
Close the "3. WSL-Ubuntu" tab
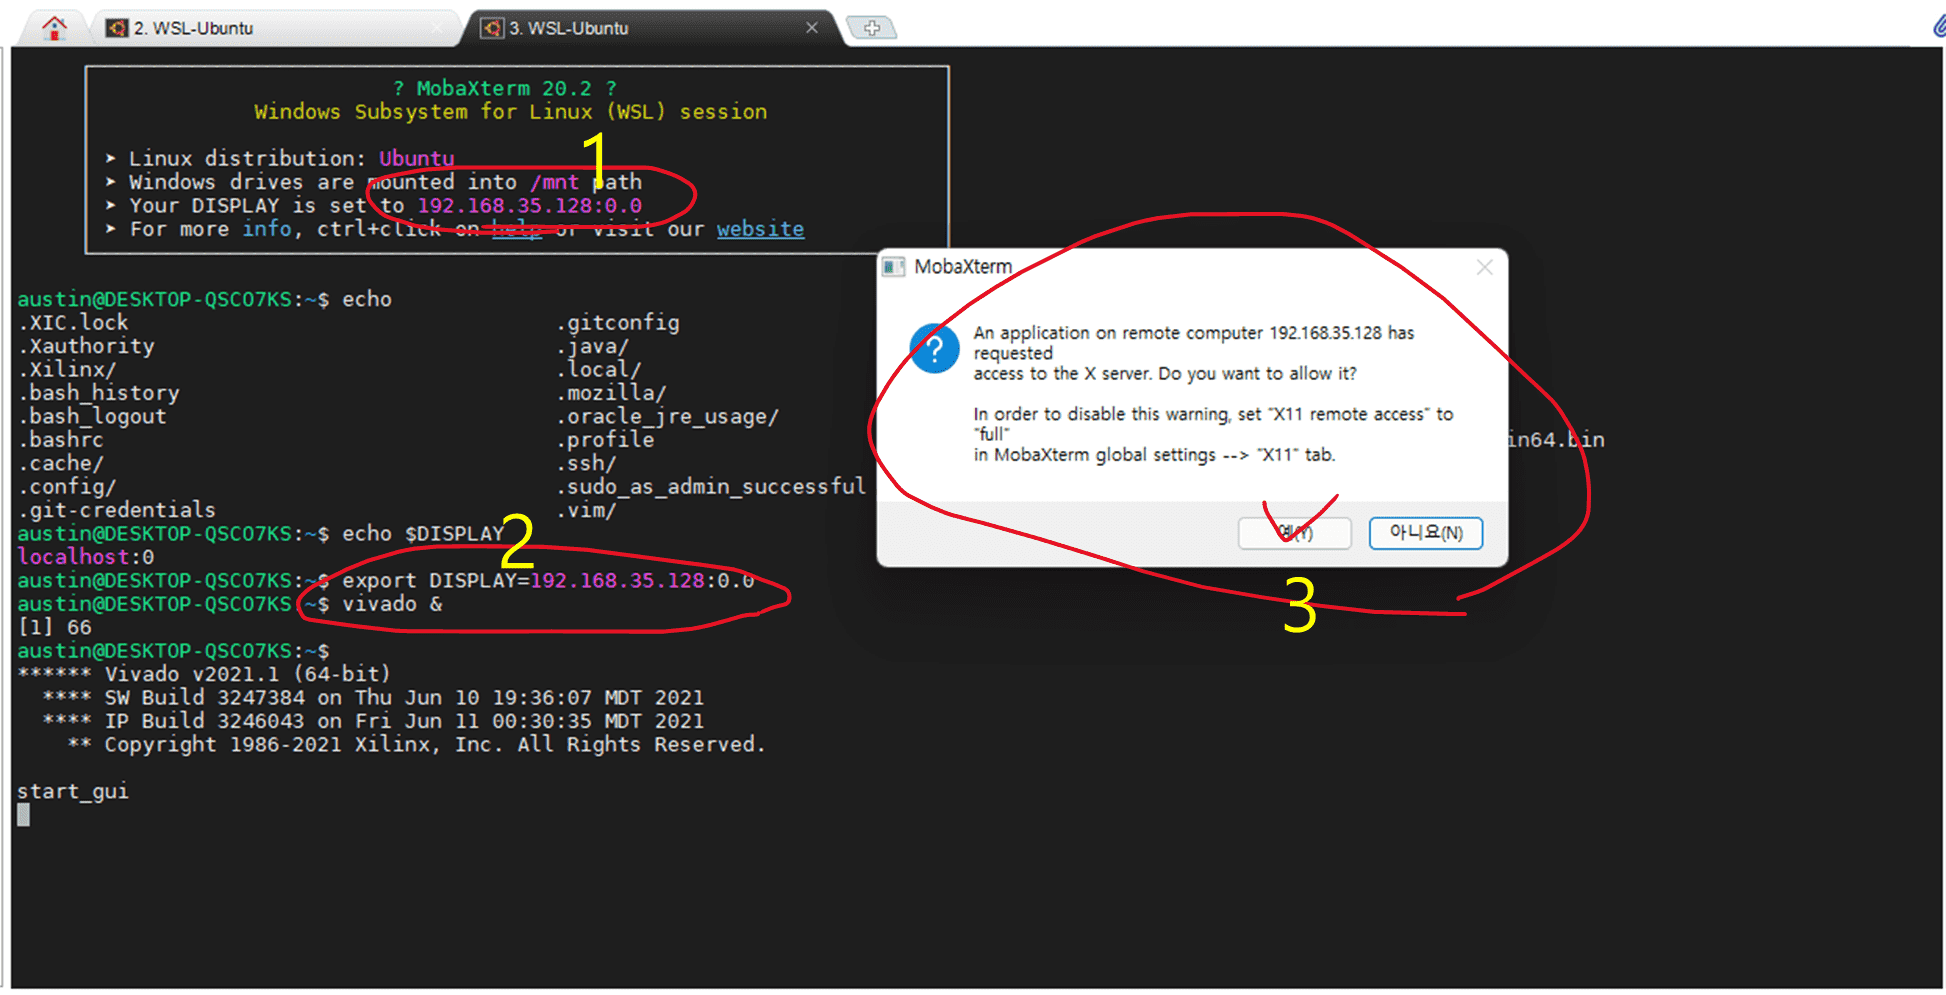pyautogui.click(x=812, y=28)
